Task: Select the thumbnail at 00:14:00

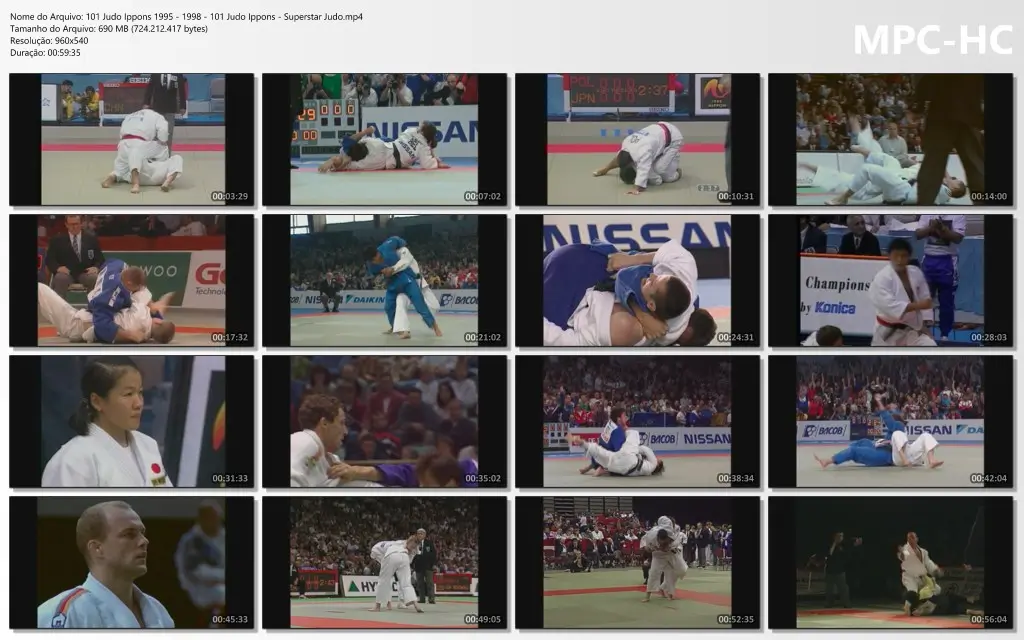Action: point(891,140)
